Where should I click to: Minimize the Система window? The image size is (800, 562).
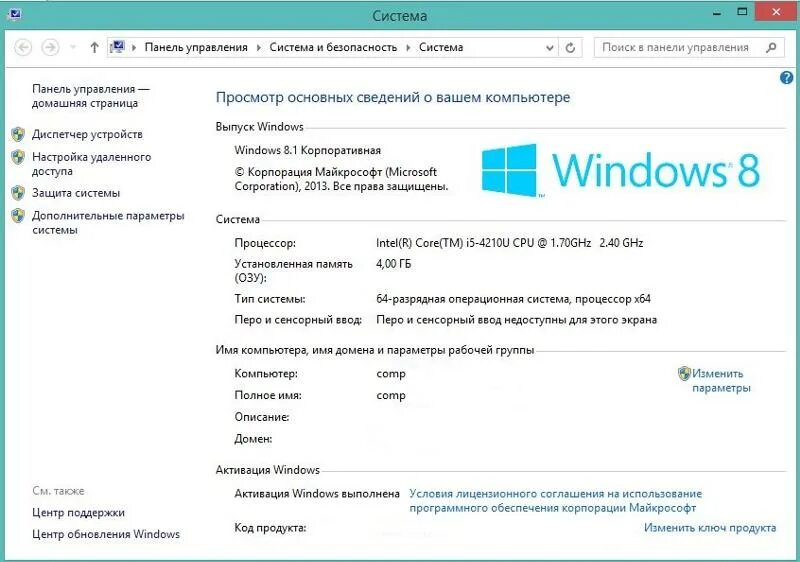(x=717, y=13)
